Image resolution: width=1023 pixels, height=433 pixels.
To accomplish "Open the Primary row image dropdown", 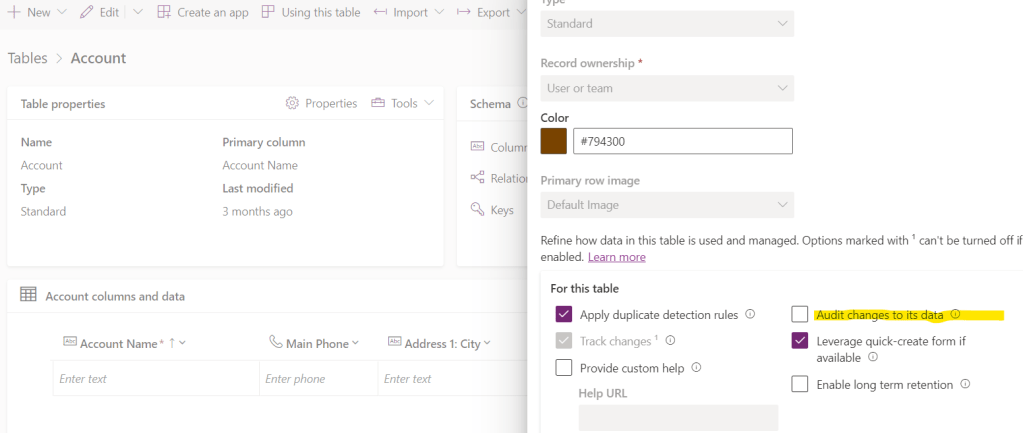I will click(667, 205).
